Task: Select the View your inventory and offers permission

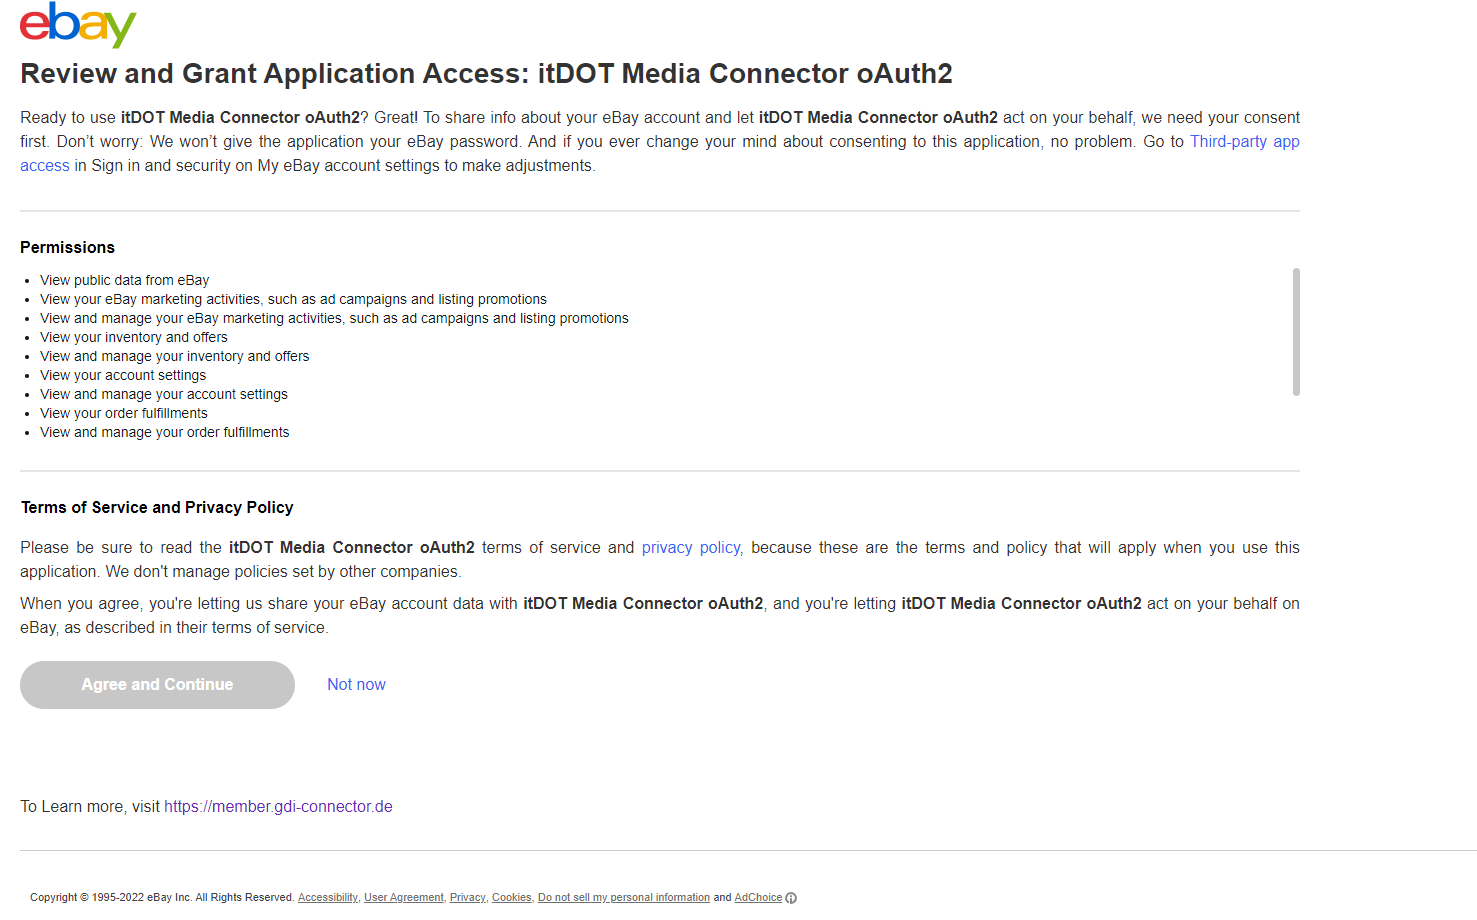Action: 133,338
